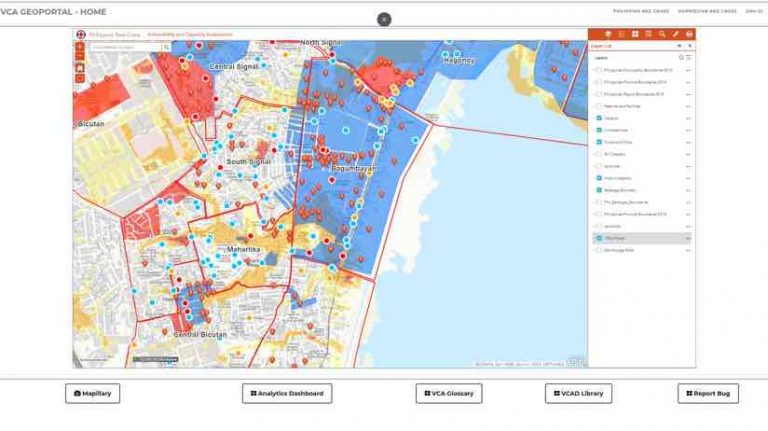Viewport: 768px width, 431px height.
Task: Open the Print widget icon
Action: tap(689, 34)
